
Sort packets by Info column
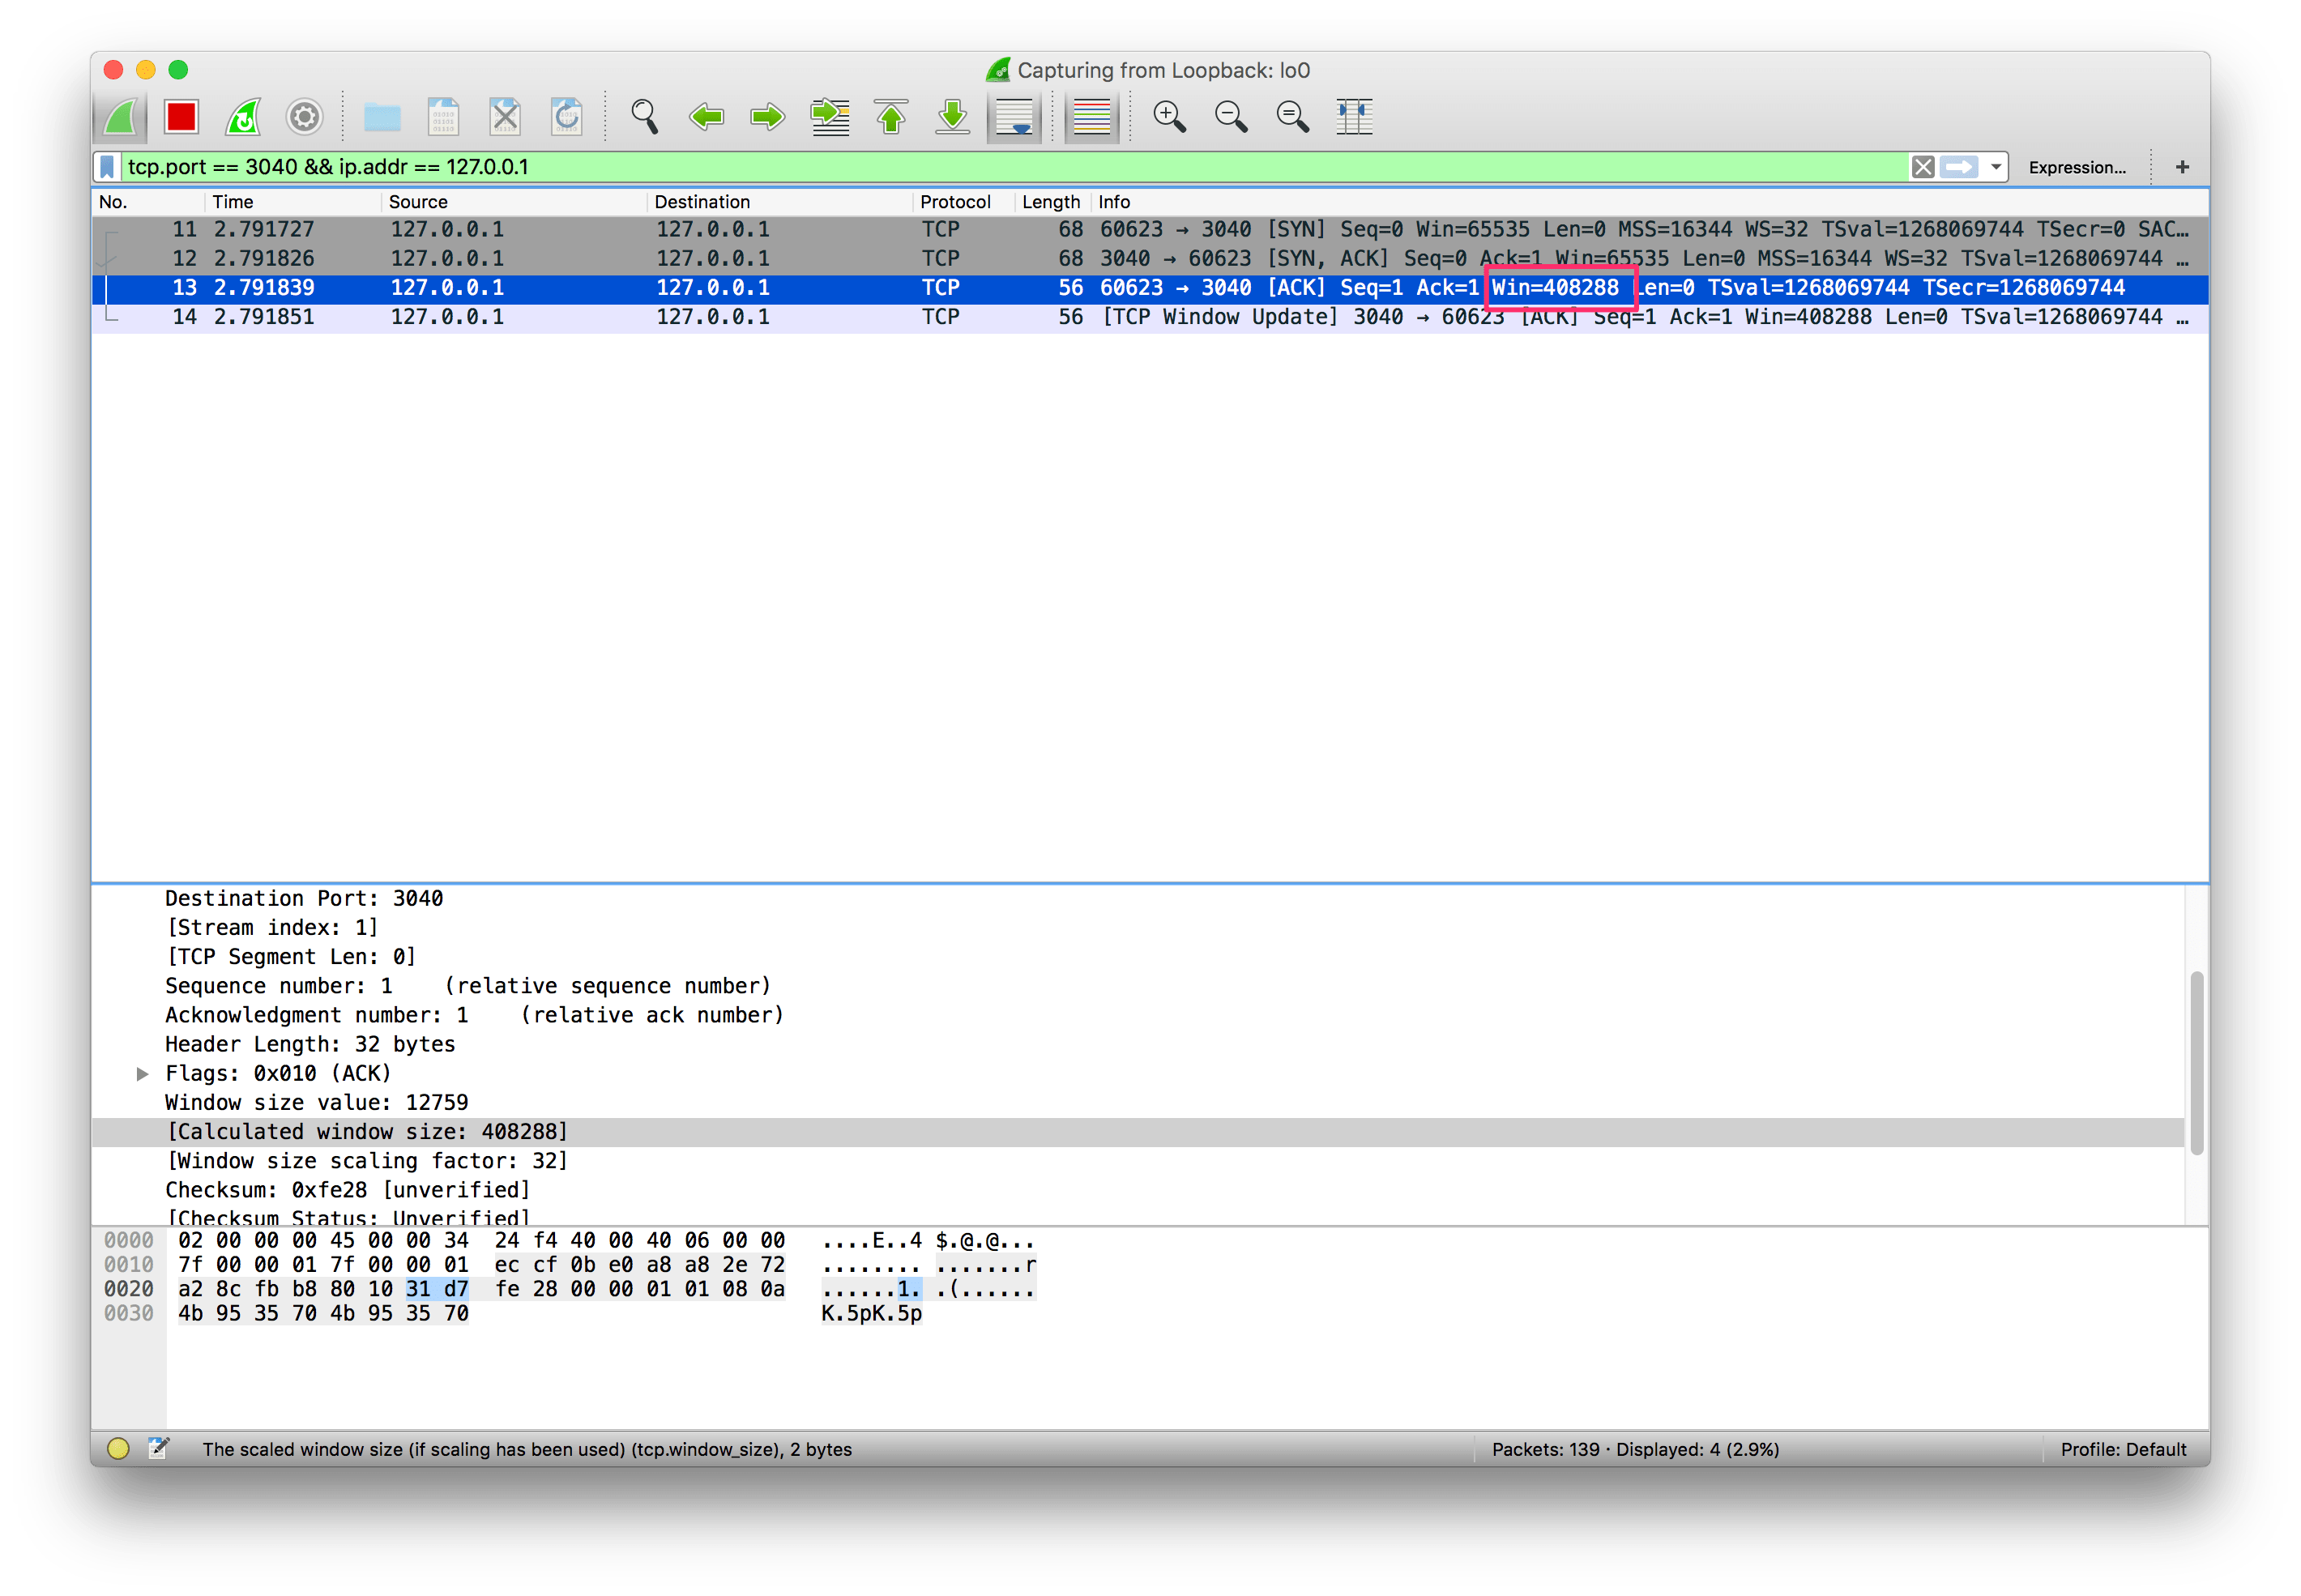[1649, 202]
